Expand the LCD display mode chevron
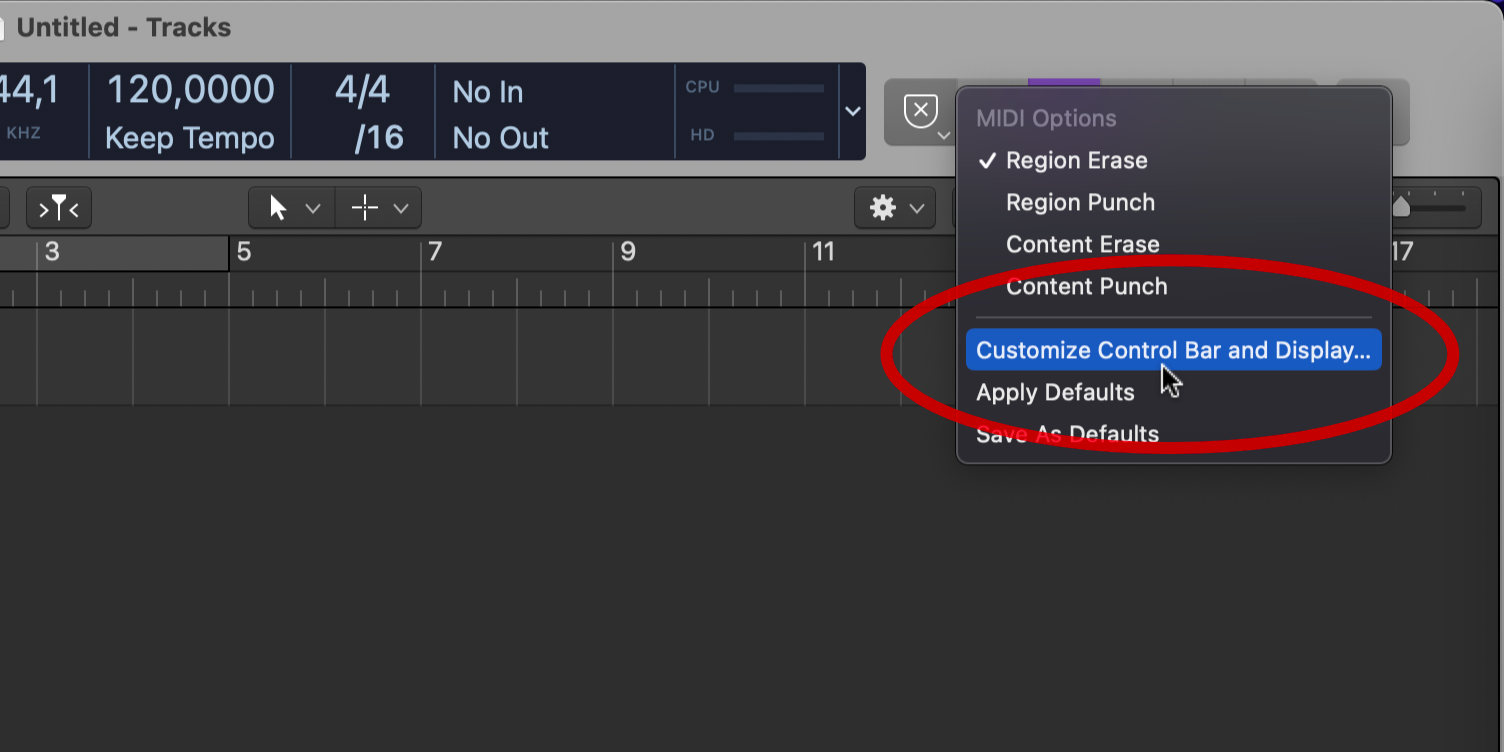The width and height of the screenshot is (1504, 752). (x=853, y=111)
